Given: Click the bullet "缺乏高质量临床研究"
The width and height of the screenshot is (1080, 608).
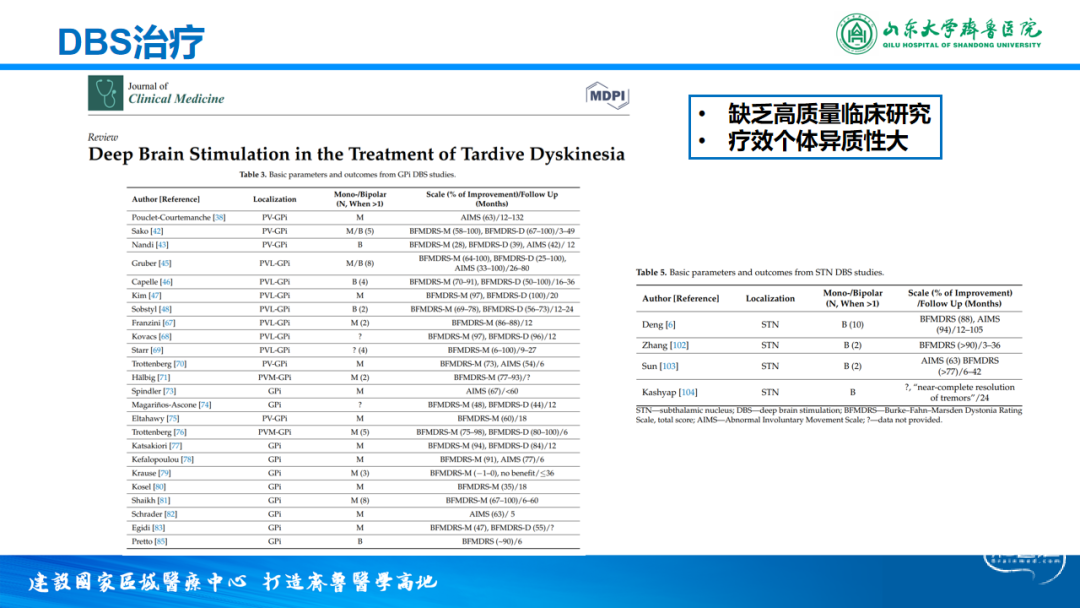Looking at the screenshot, I should [x=829, y=114].
